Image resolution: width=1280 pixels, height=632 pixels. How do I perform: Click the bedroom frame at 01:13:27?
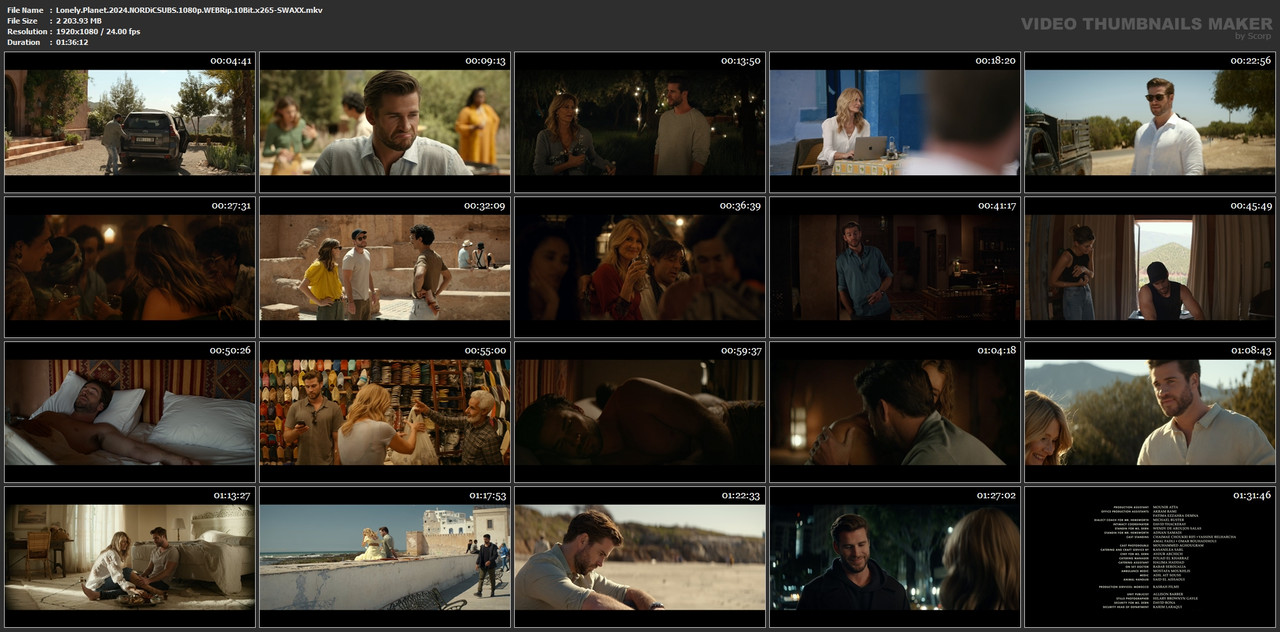(x=130, y=557)
